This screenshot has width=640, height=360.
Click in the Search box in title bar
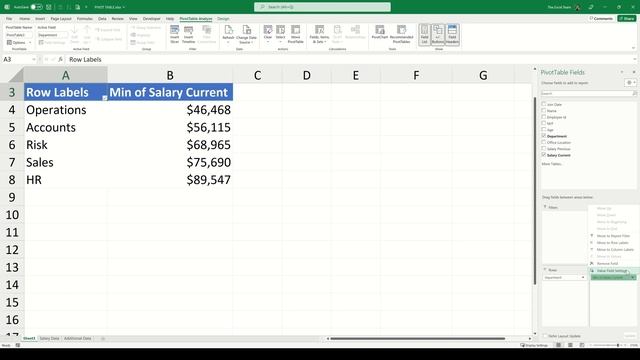pos(322,7)
